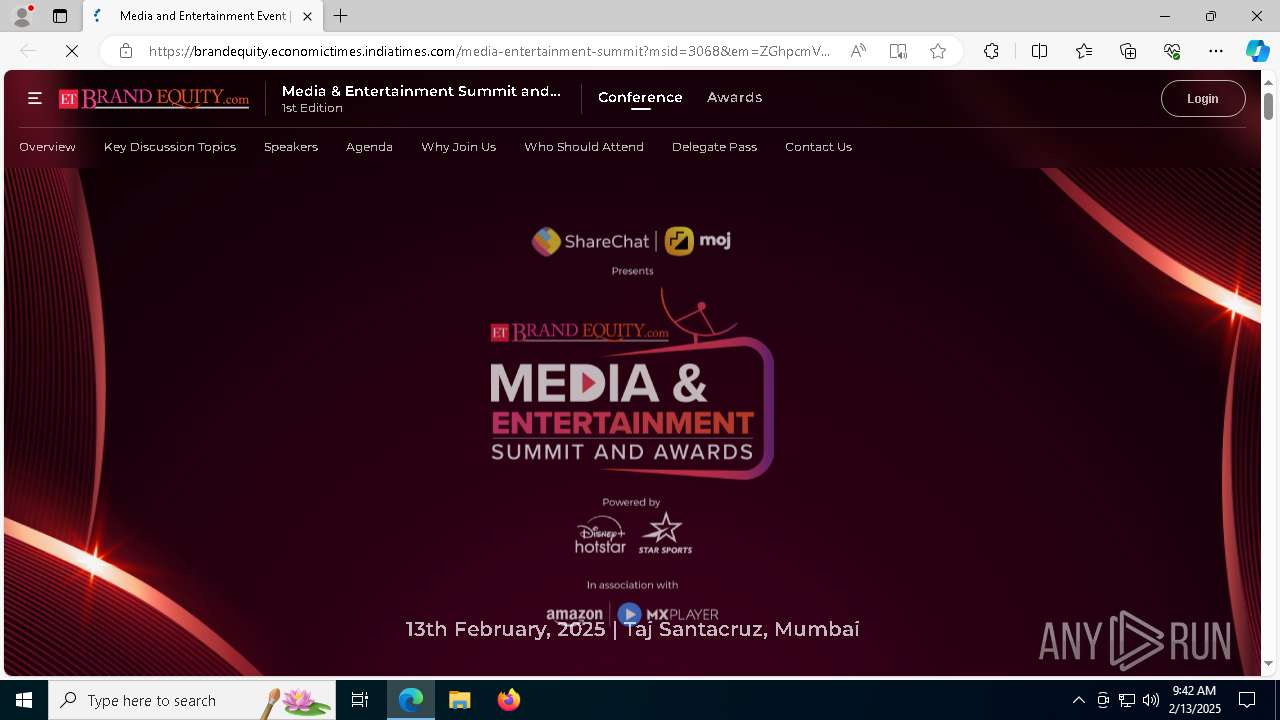Toggle Split screen view
Viewport: 1280px width, 720px height.
click(1039, 51)
